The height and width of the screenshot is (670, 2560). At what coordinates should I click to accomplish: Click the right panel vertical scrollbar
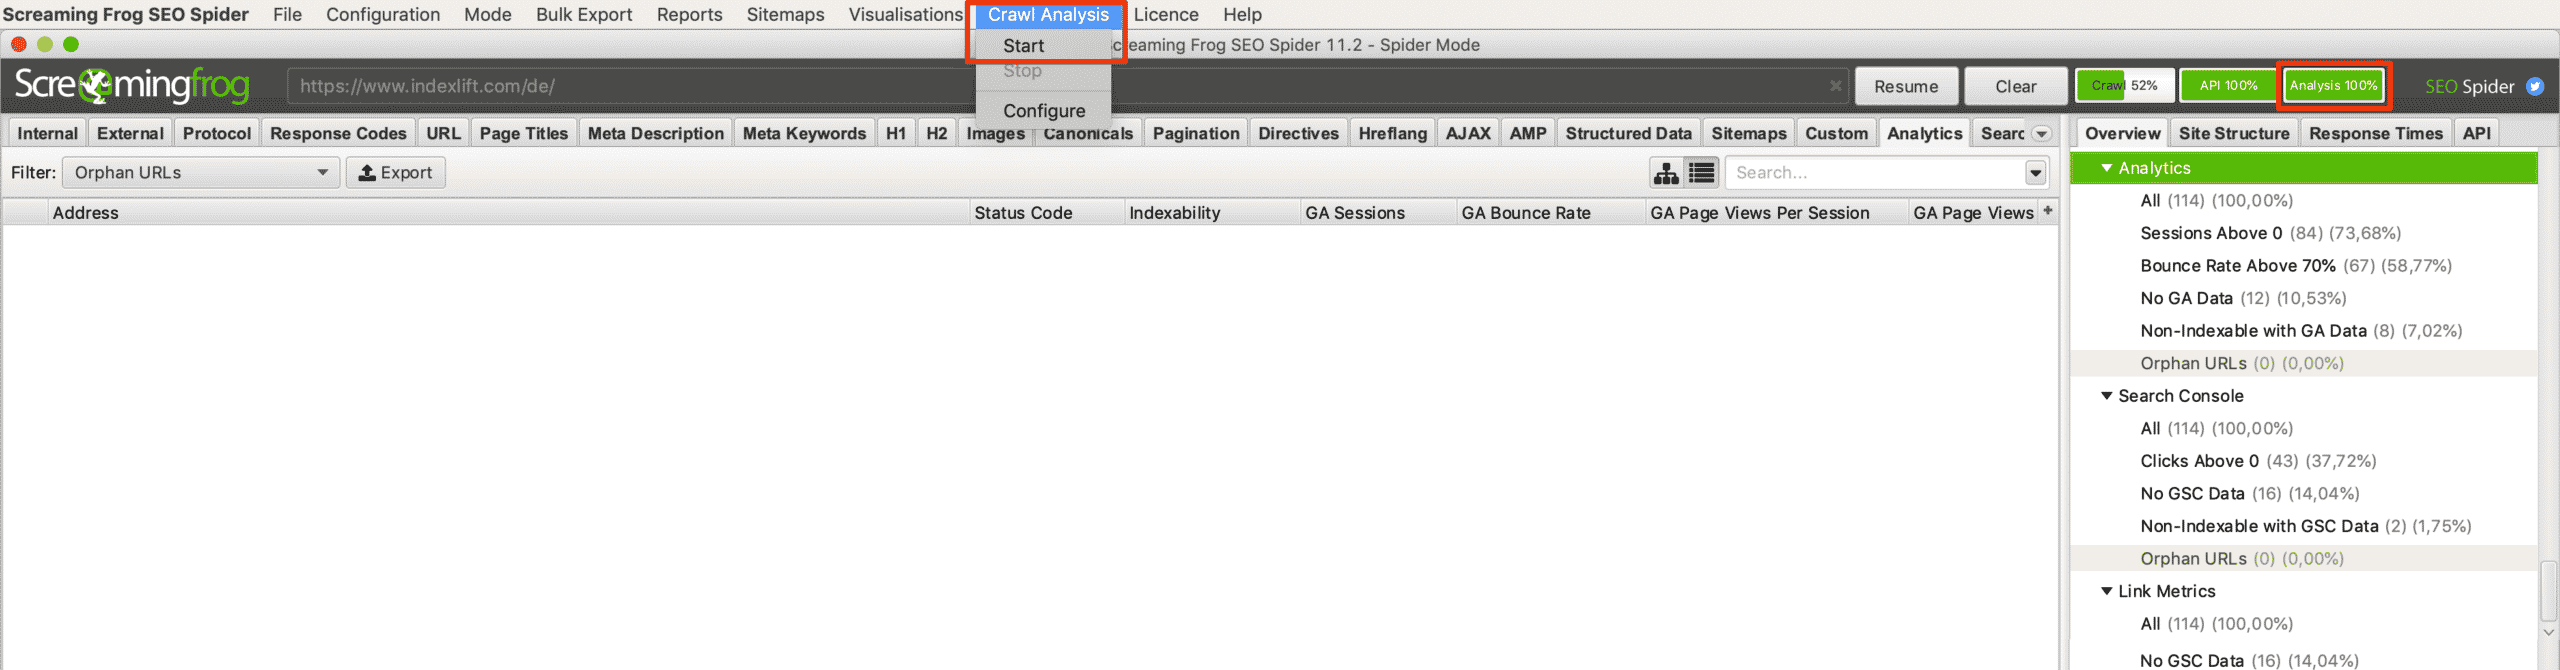click(x=2549, y=590)
